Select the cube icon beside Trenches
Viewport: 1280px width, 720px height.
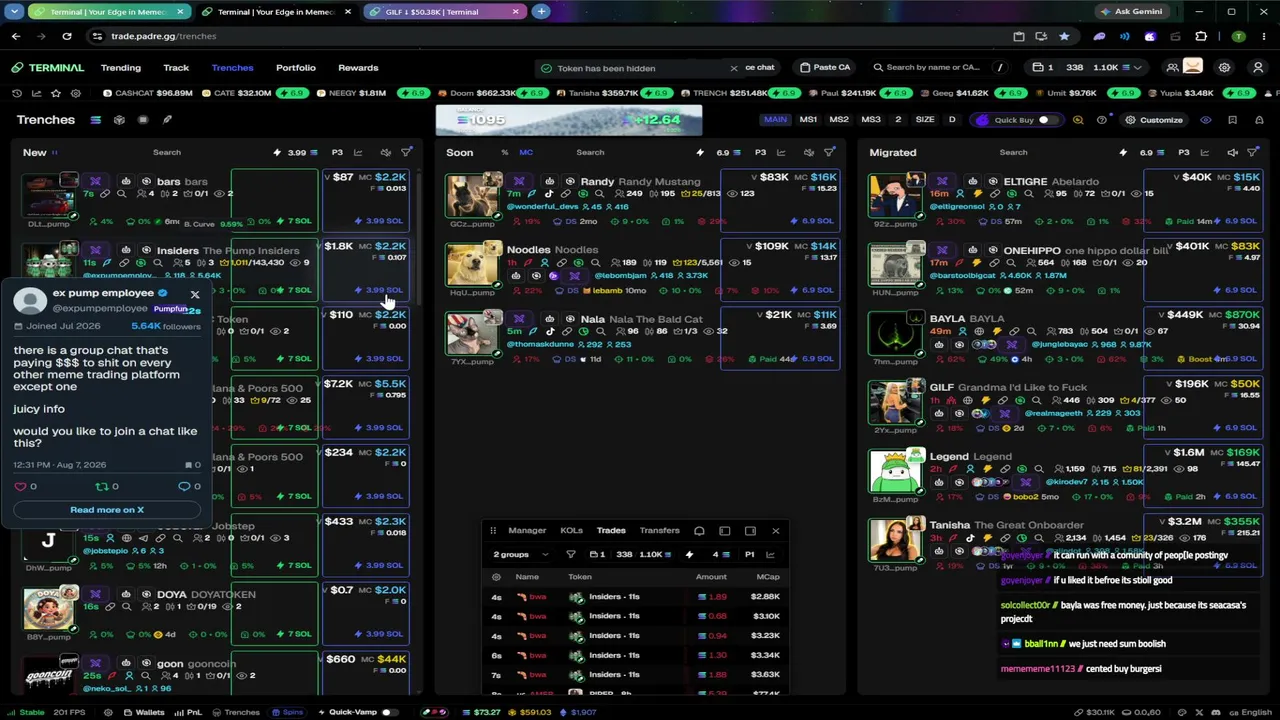[x=119, y=120]
